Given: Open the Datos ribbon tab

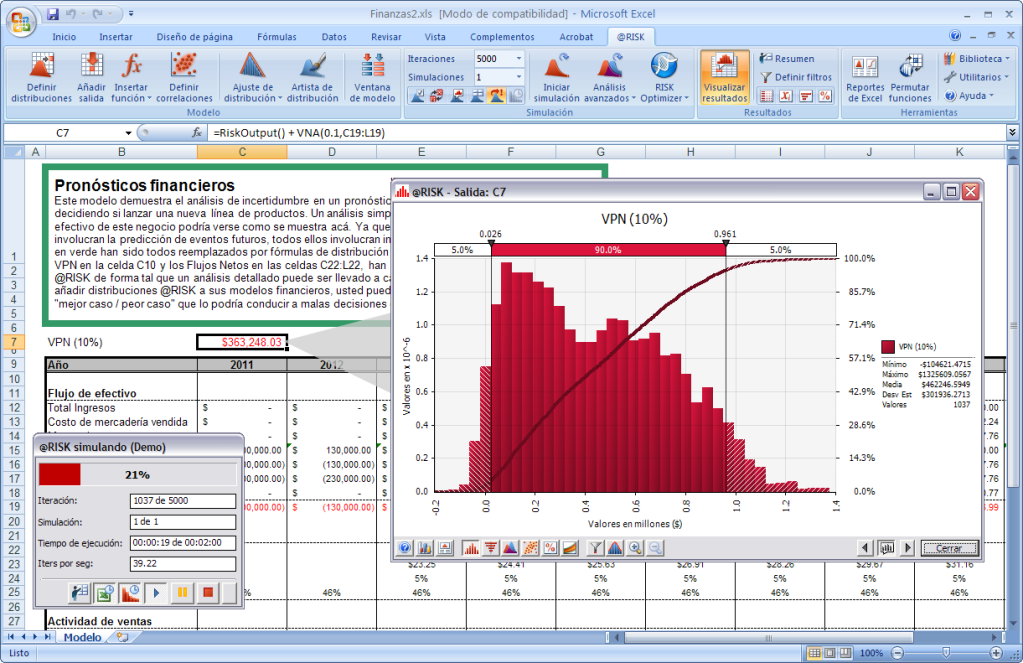Looking at the screenshot, I should [x=334, y=37].
